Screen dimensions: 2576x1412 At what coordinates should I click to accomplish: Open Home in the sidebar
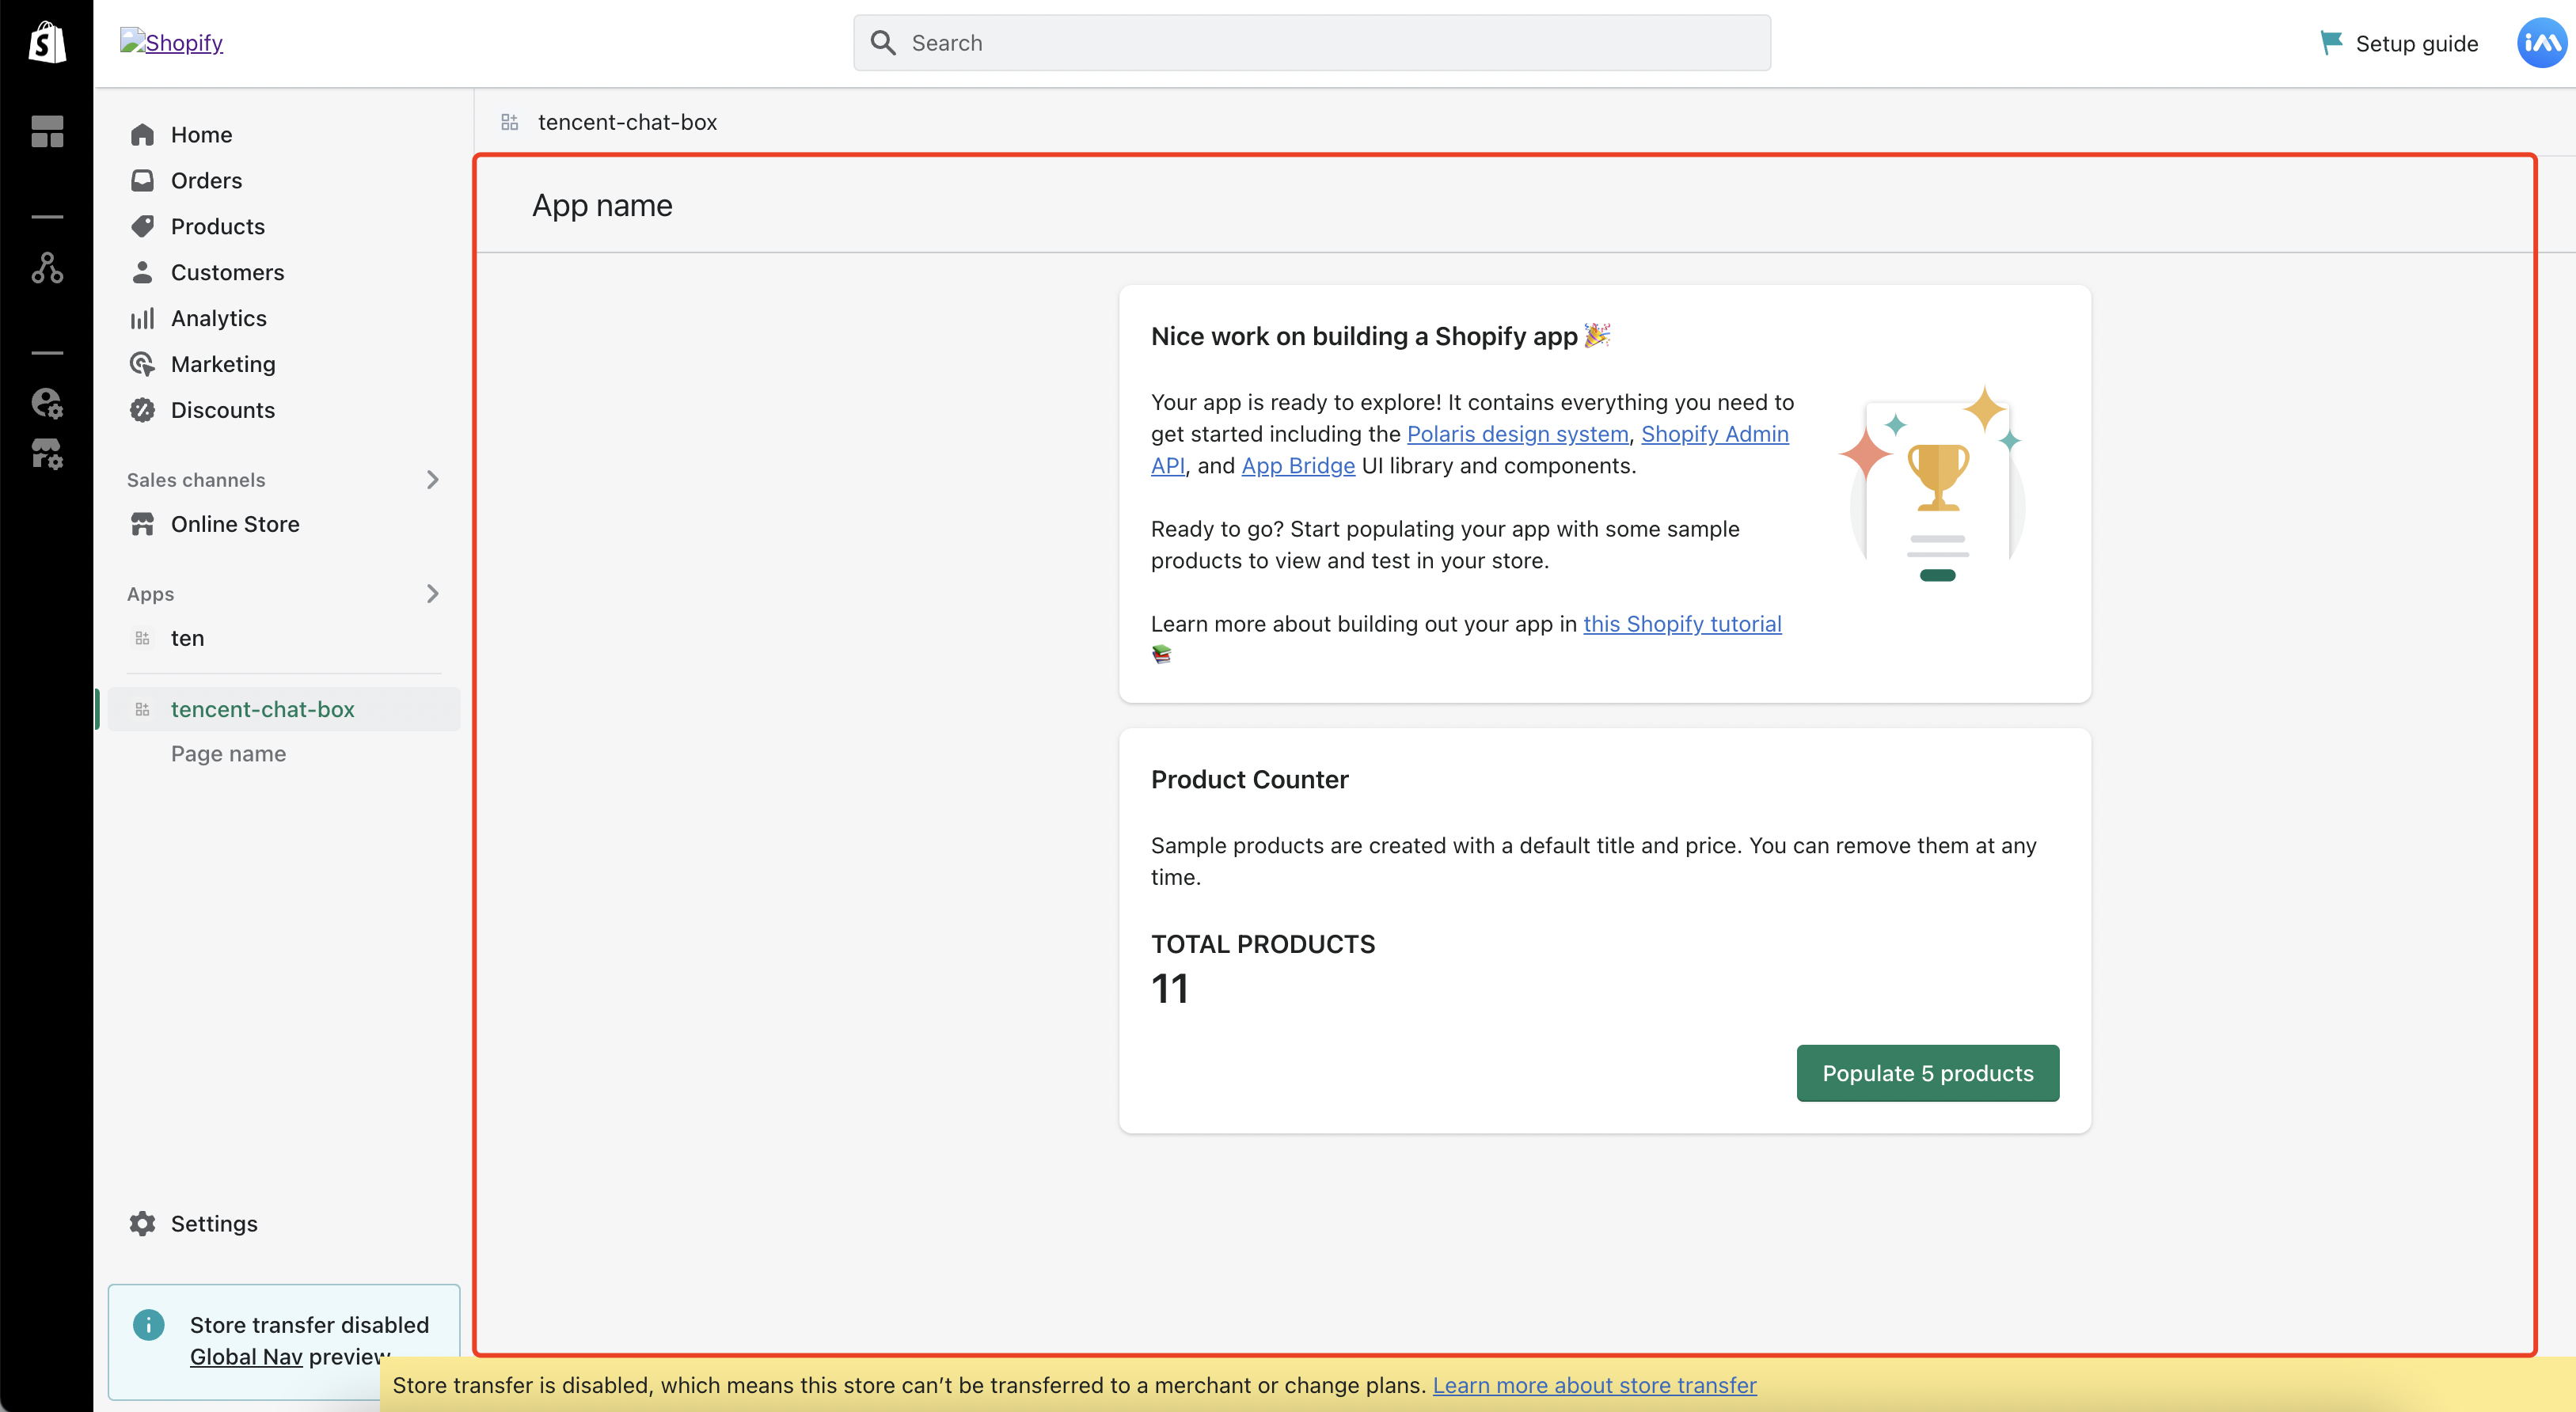pos(201,134)
